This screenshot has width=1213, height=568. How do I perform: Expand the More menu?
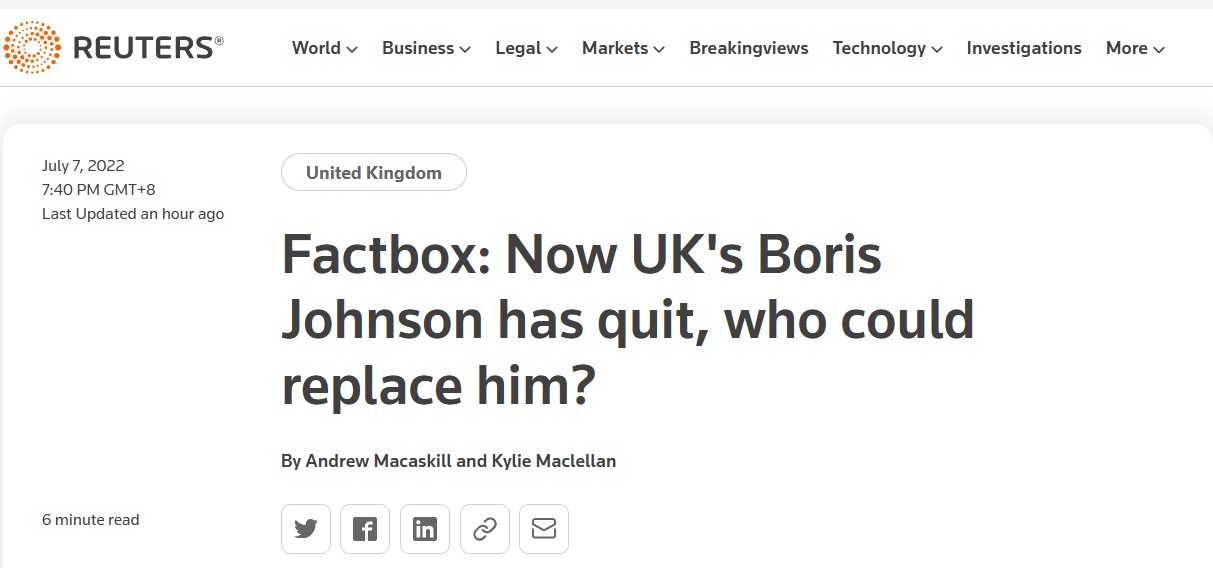pos(1159,49)
